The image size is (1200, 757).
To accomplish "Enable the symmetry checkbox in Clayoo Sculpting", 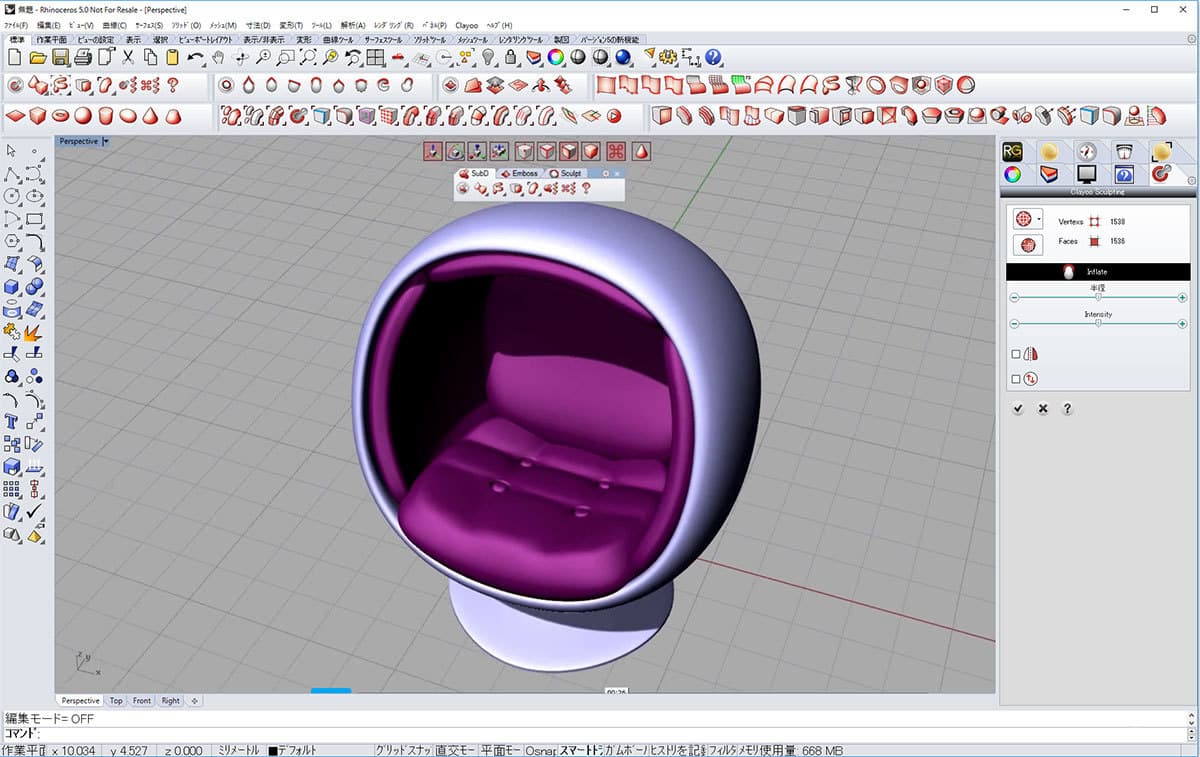I will (1016, 354).
